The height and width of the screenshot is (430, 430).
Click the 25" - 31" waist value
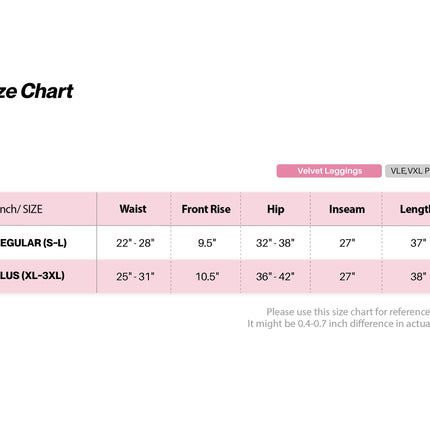point(135,276)
